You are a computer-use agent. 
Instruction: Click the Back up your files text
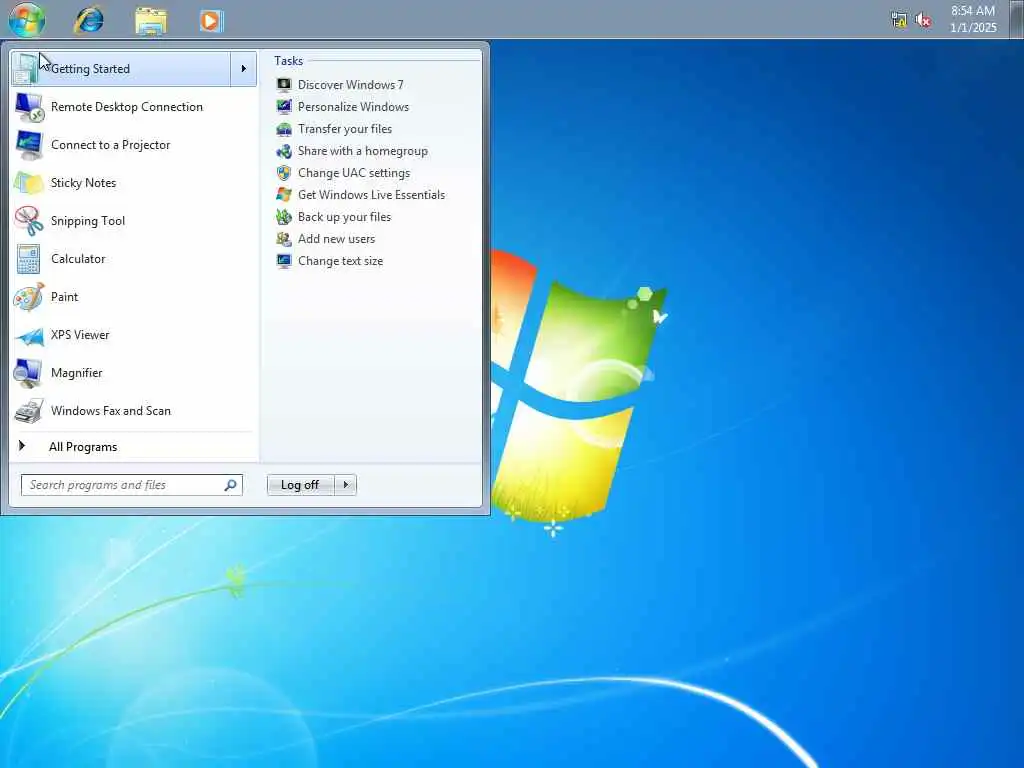344,217
